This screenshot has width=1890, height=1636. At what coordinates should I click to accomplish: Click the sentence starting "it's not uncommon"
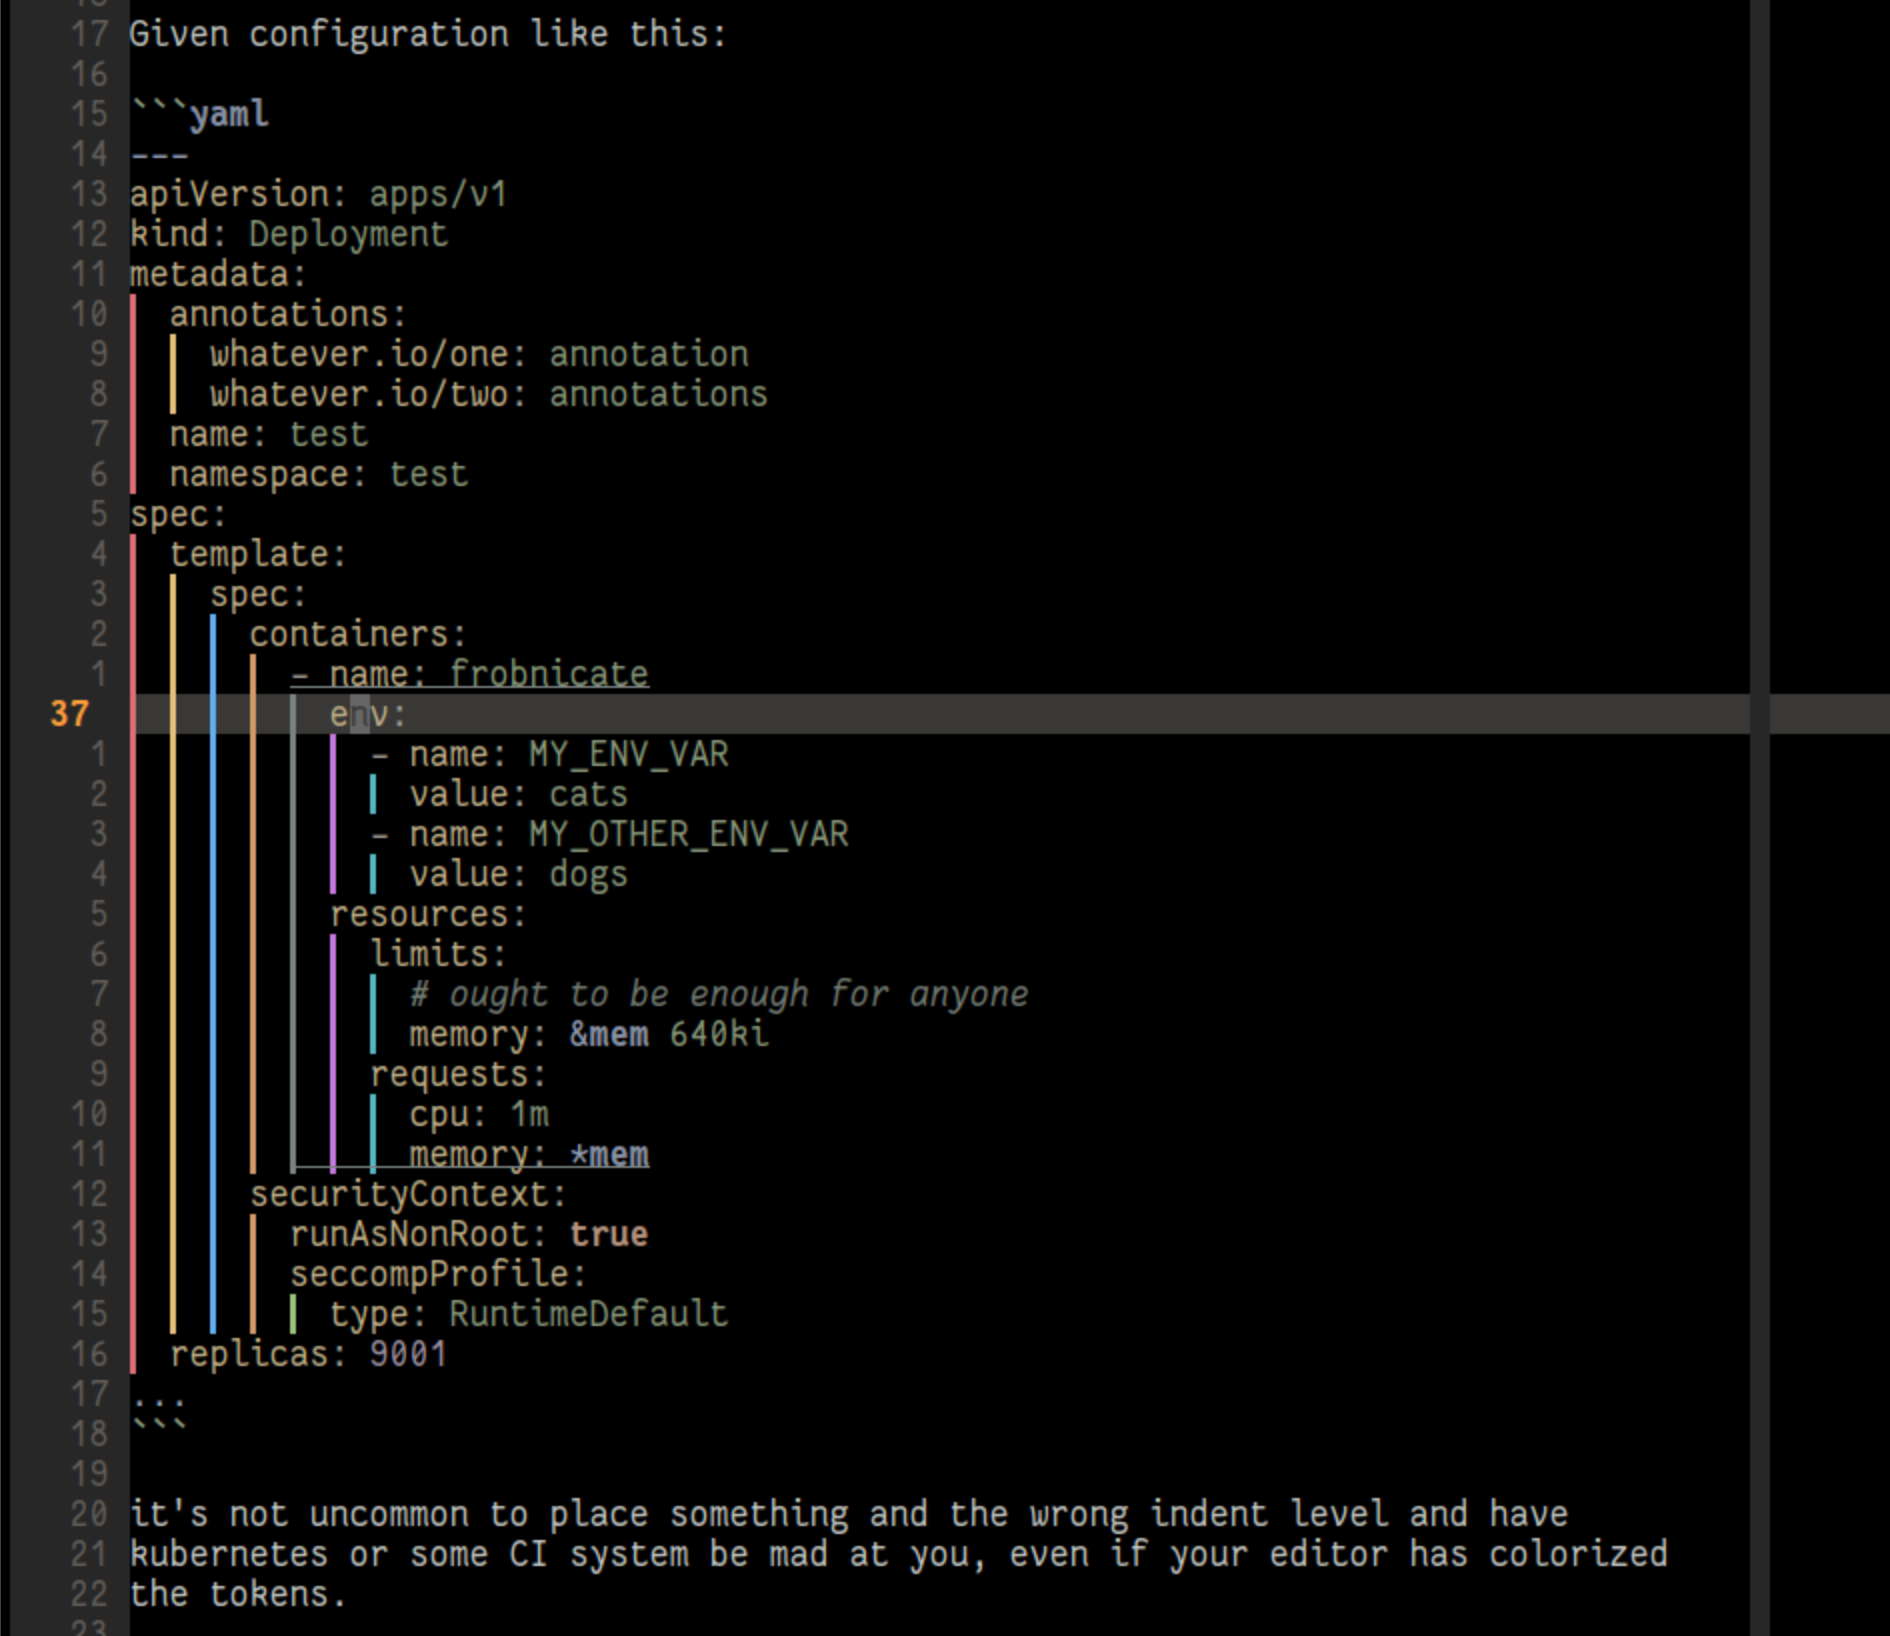(849, 1514)
